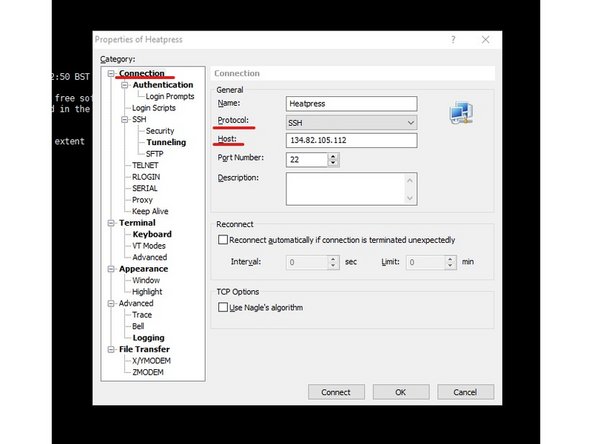Click the Host field with IP address
592x444 pixels.
pos(352,140)
